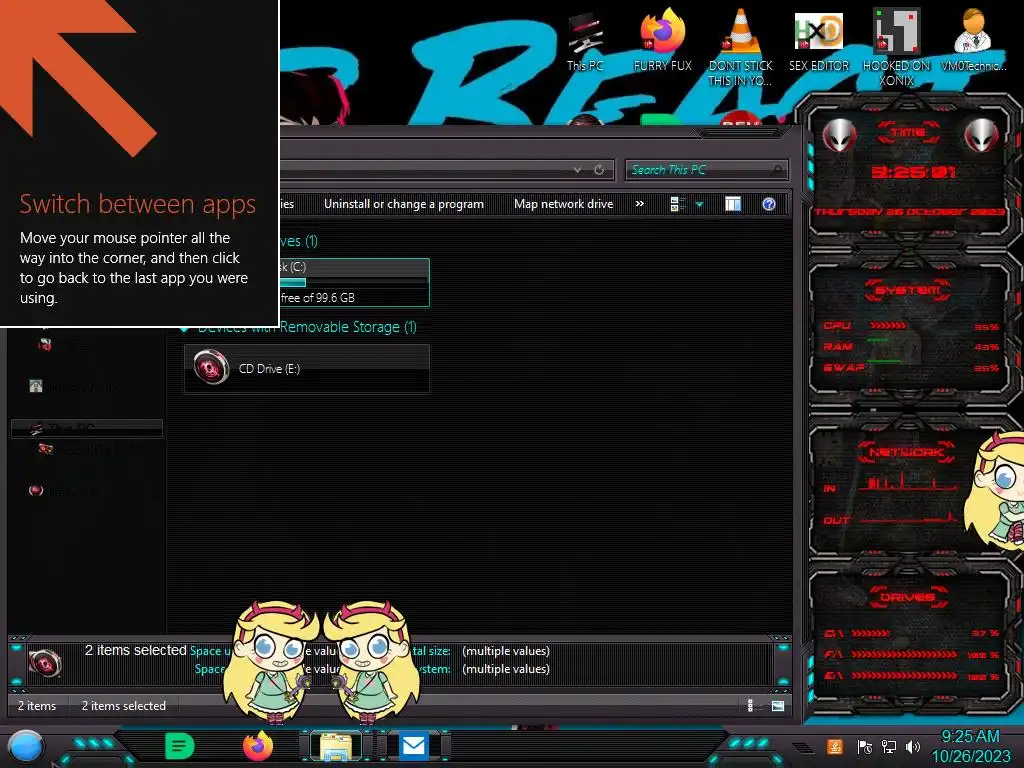Viewport: 1024px width, 768px height.
Task: Select the File Explorer taskbar button
Action: [336, 746]
